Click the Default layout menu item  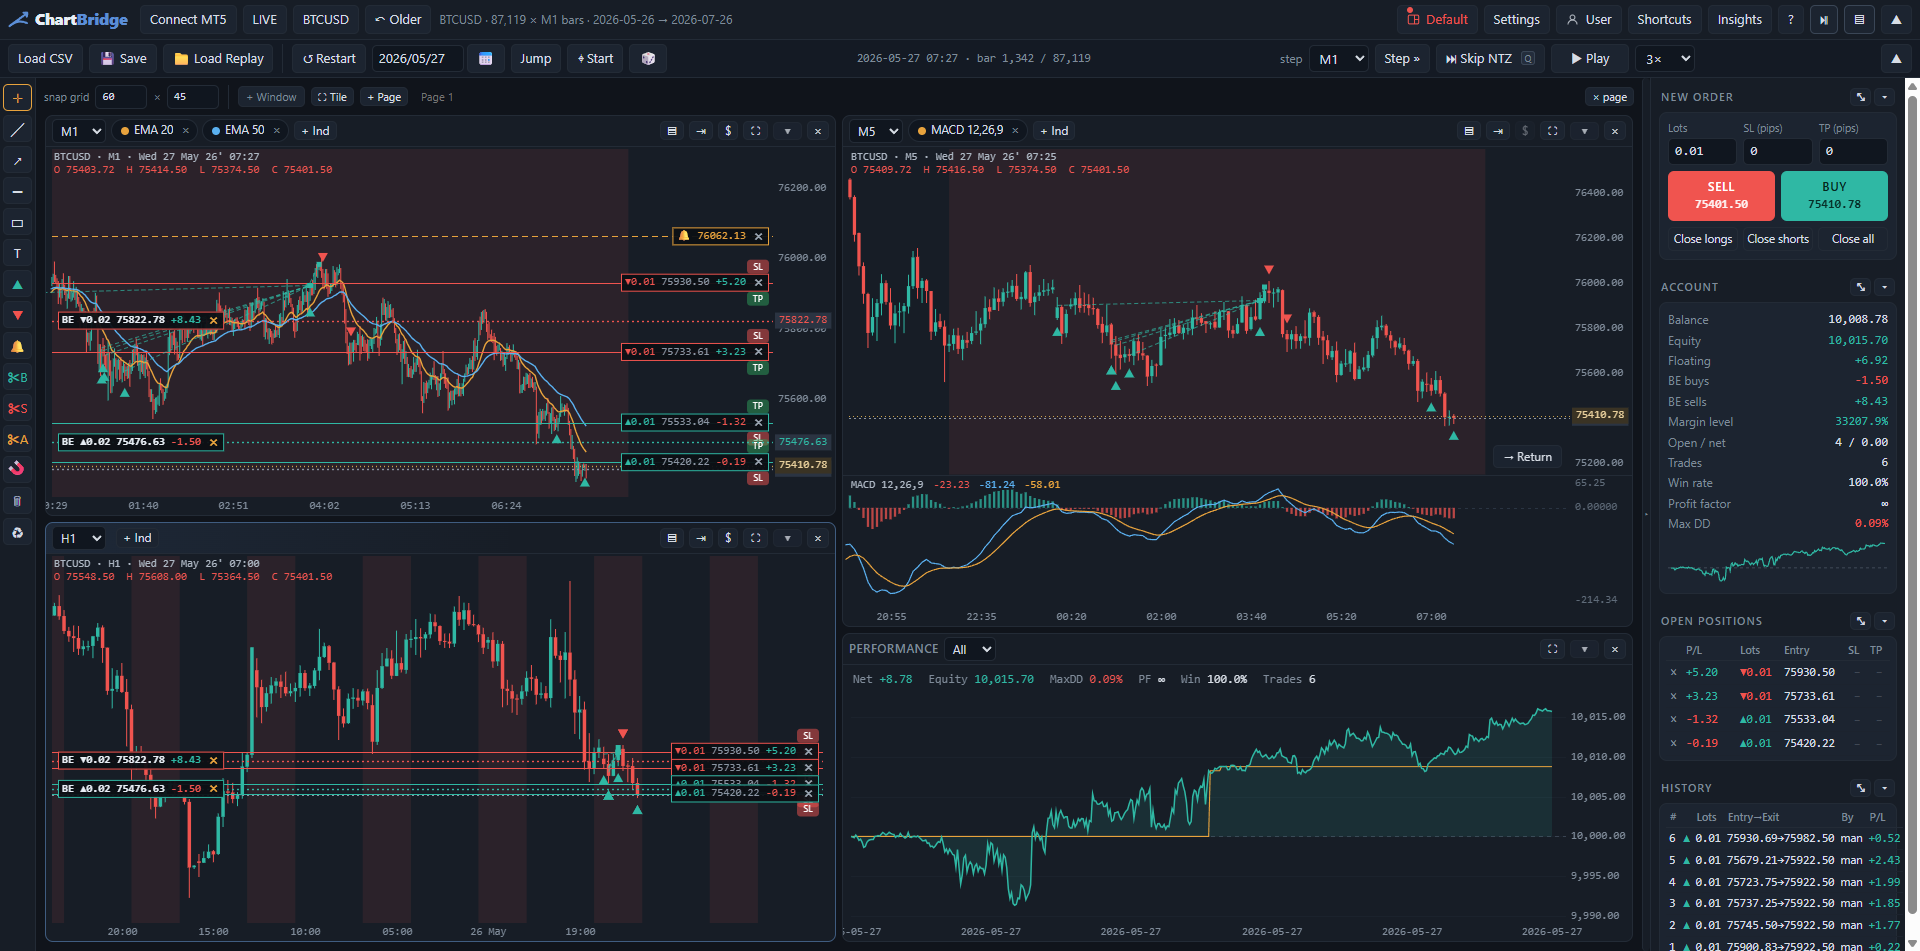1437,20
